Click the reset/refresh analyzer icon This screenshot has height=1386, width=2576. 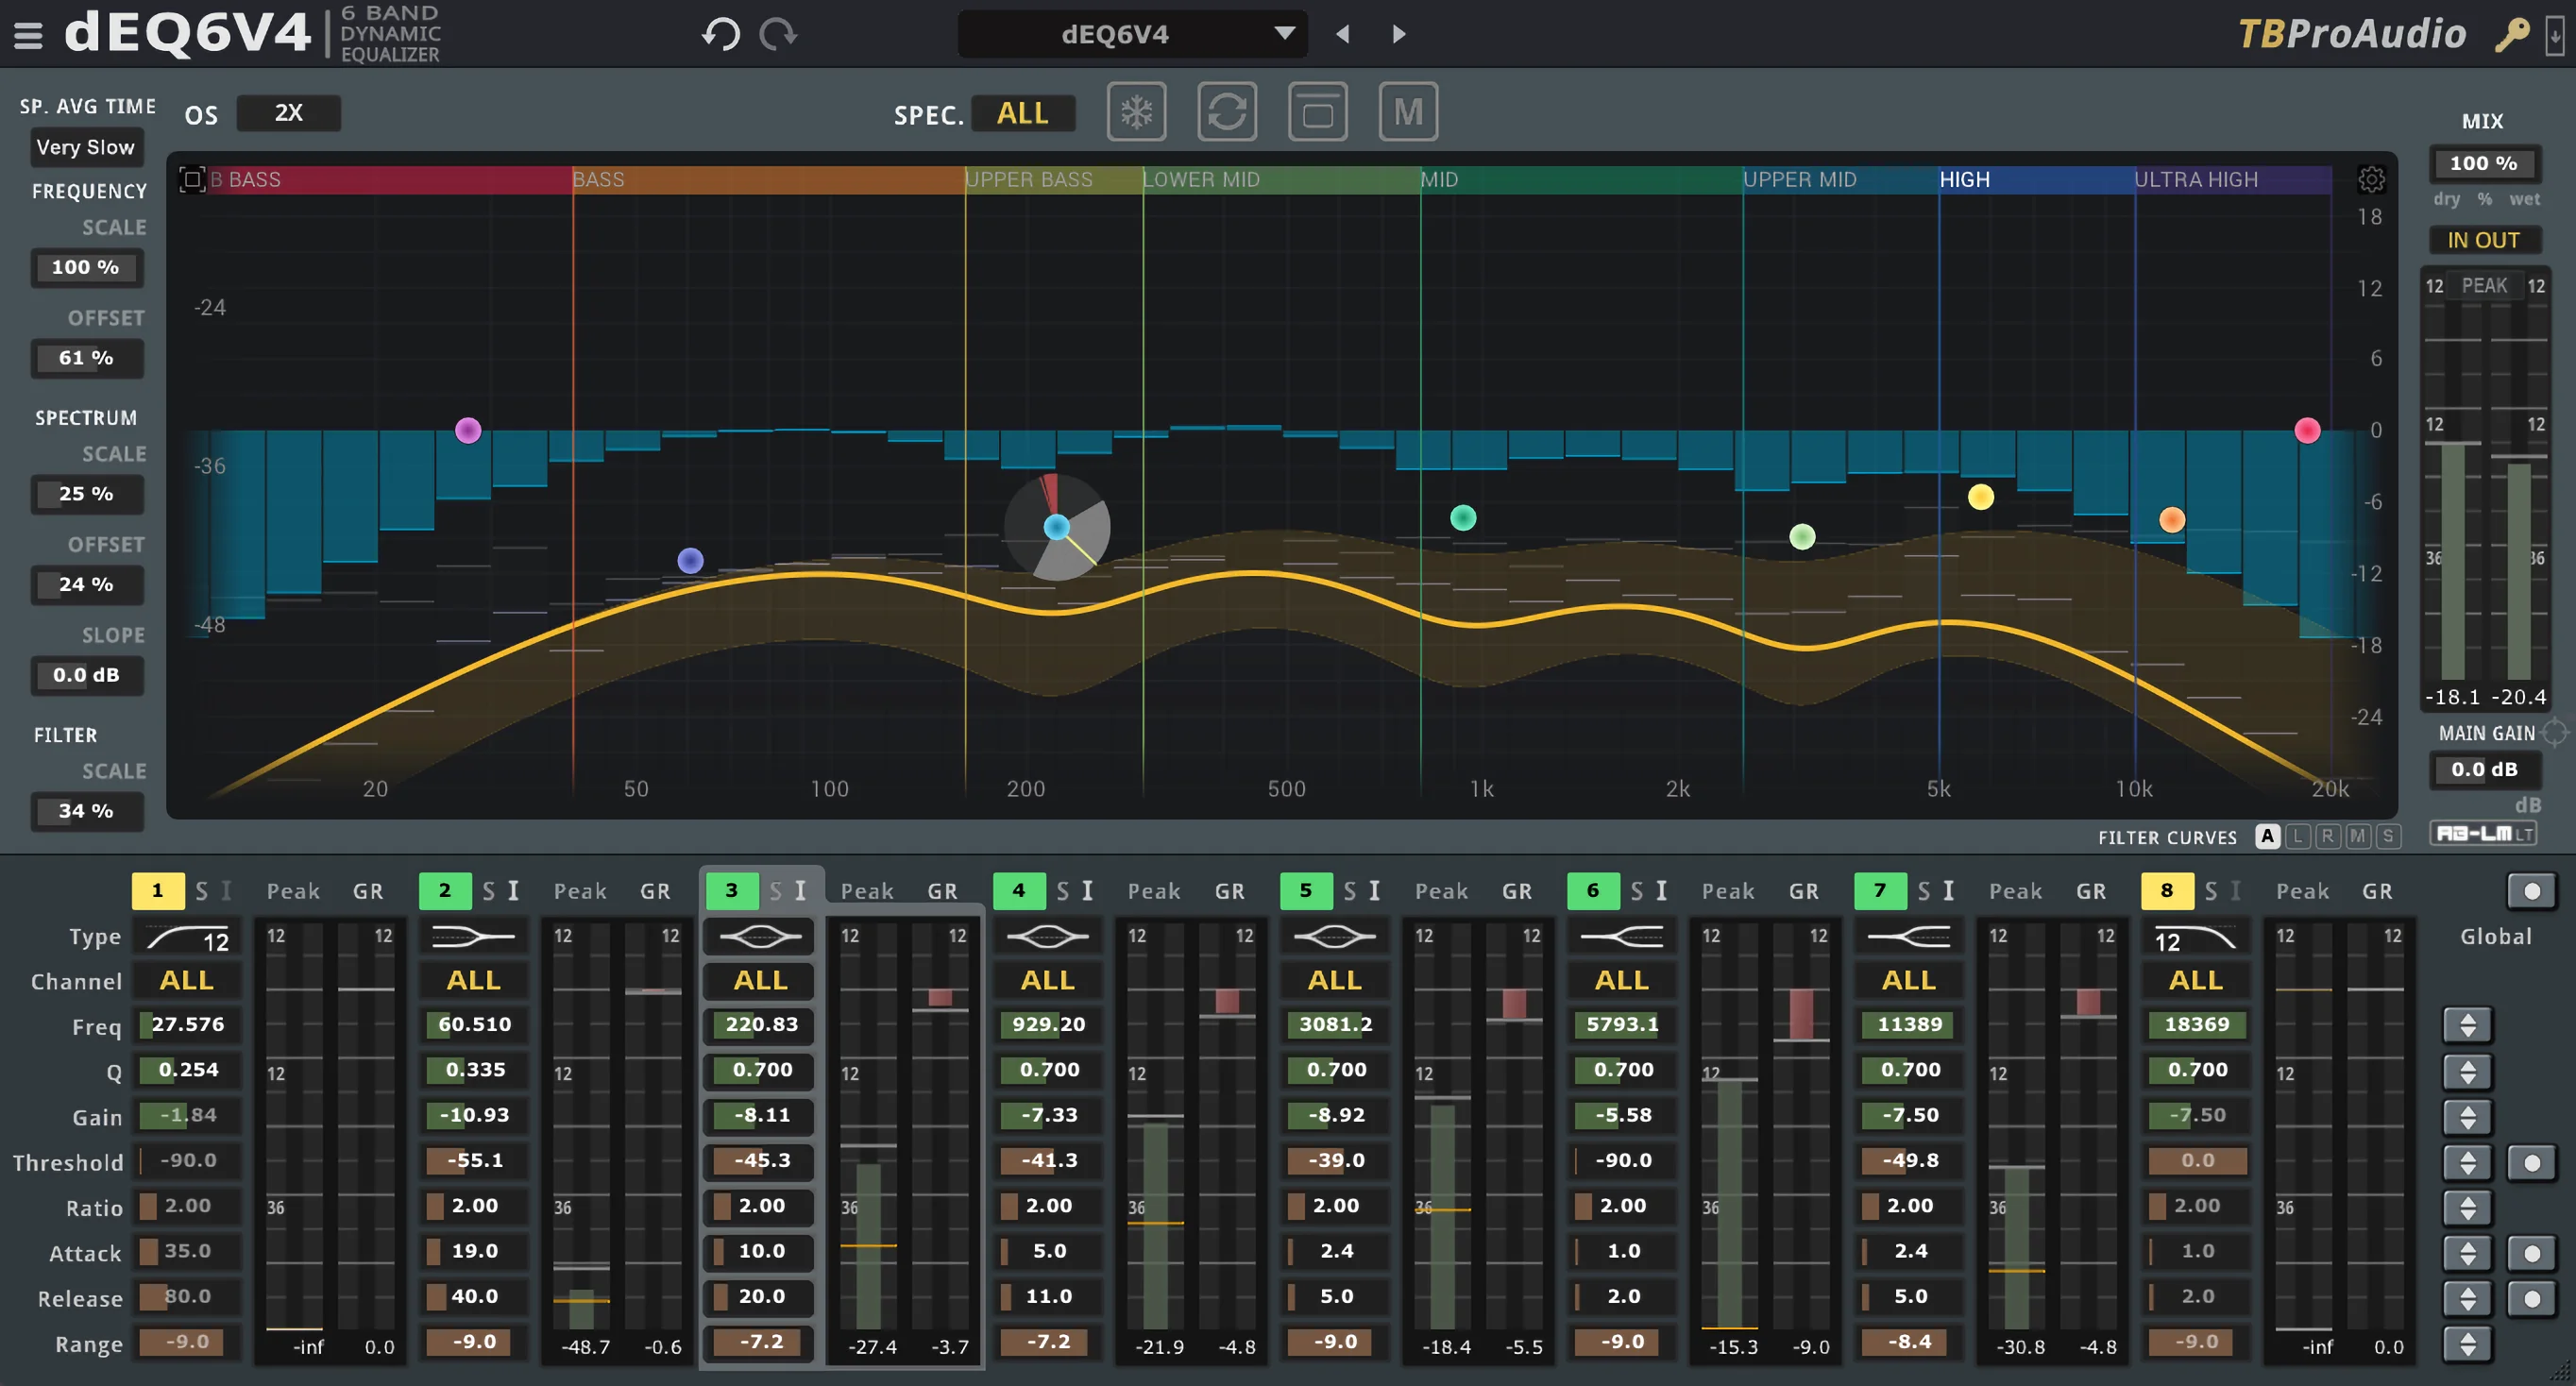click(x=1227, y=112)
